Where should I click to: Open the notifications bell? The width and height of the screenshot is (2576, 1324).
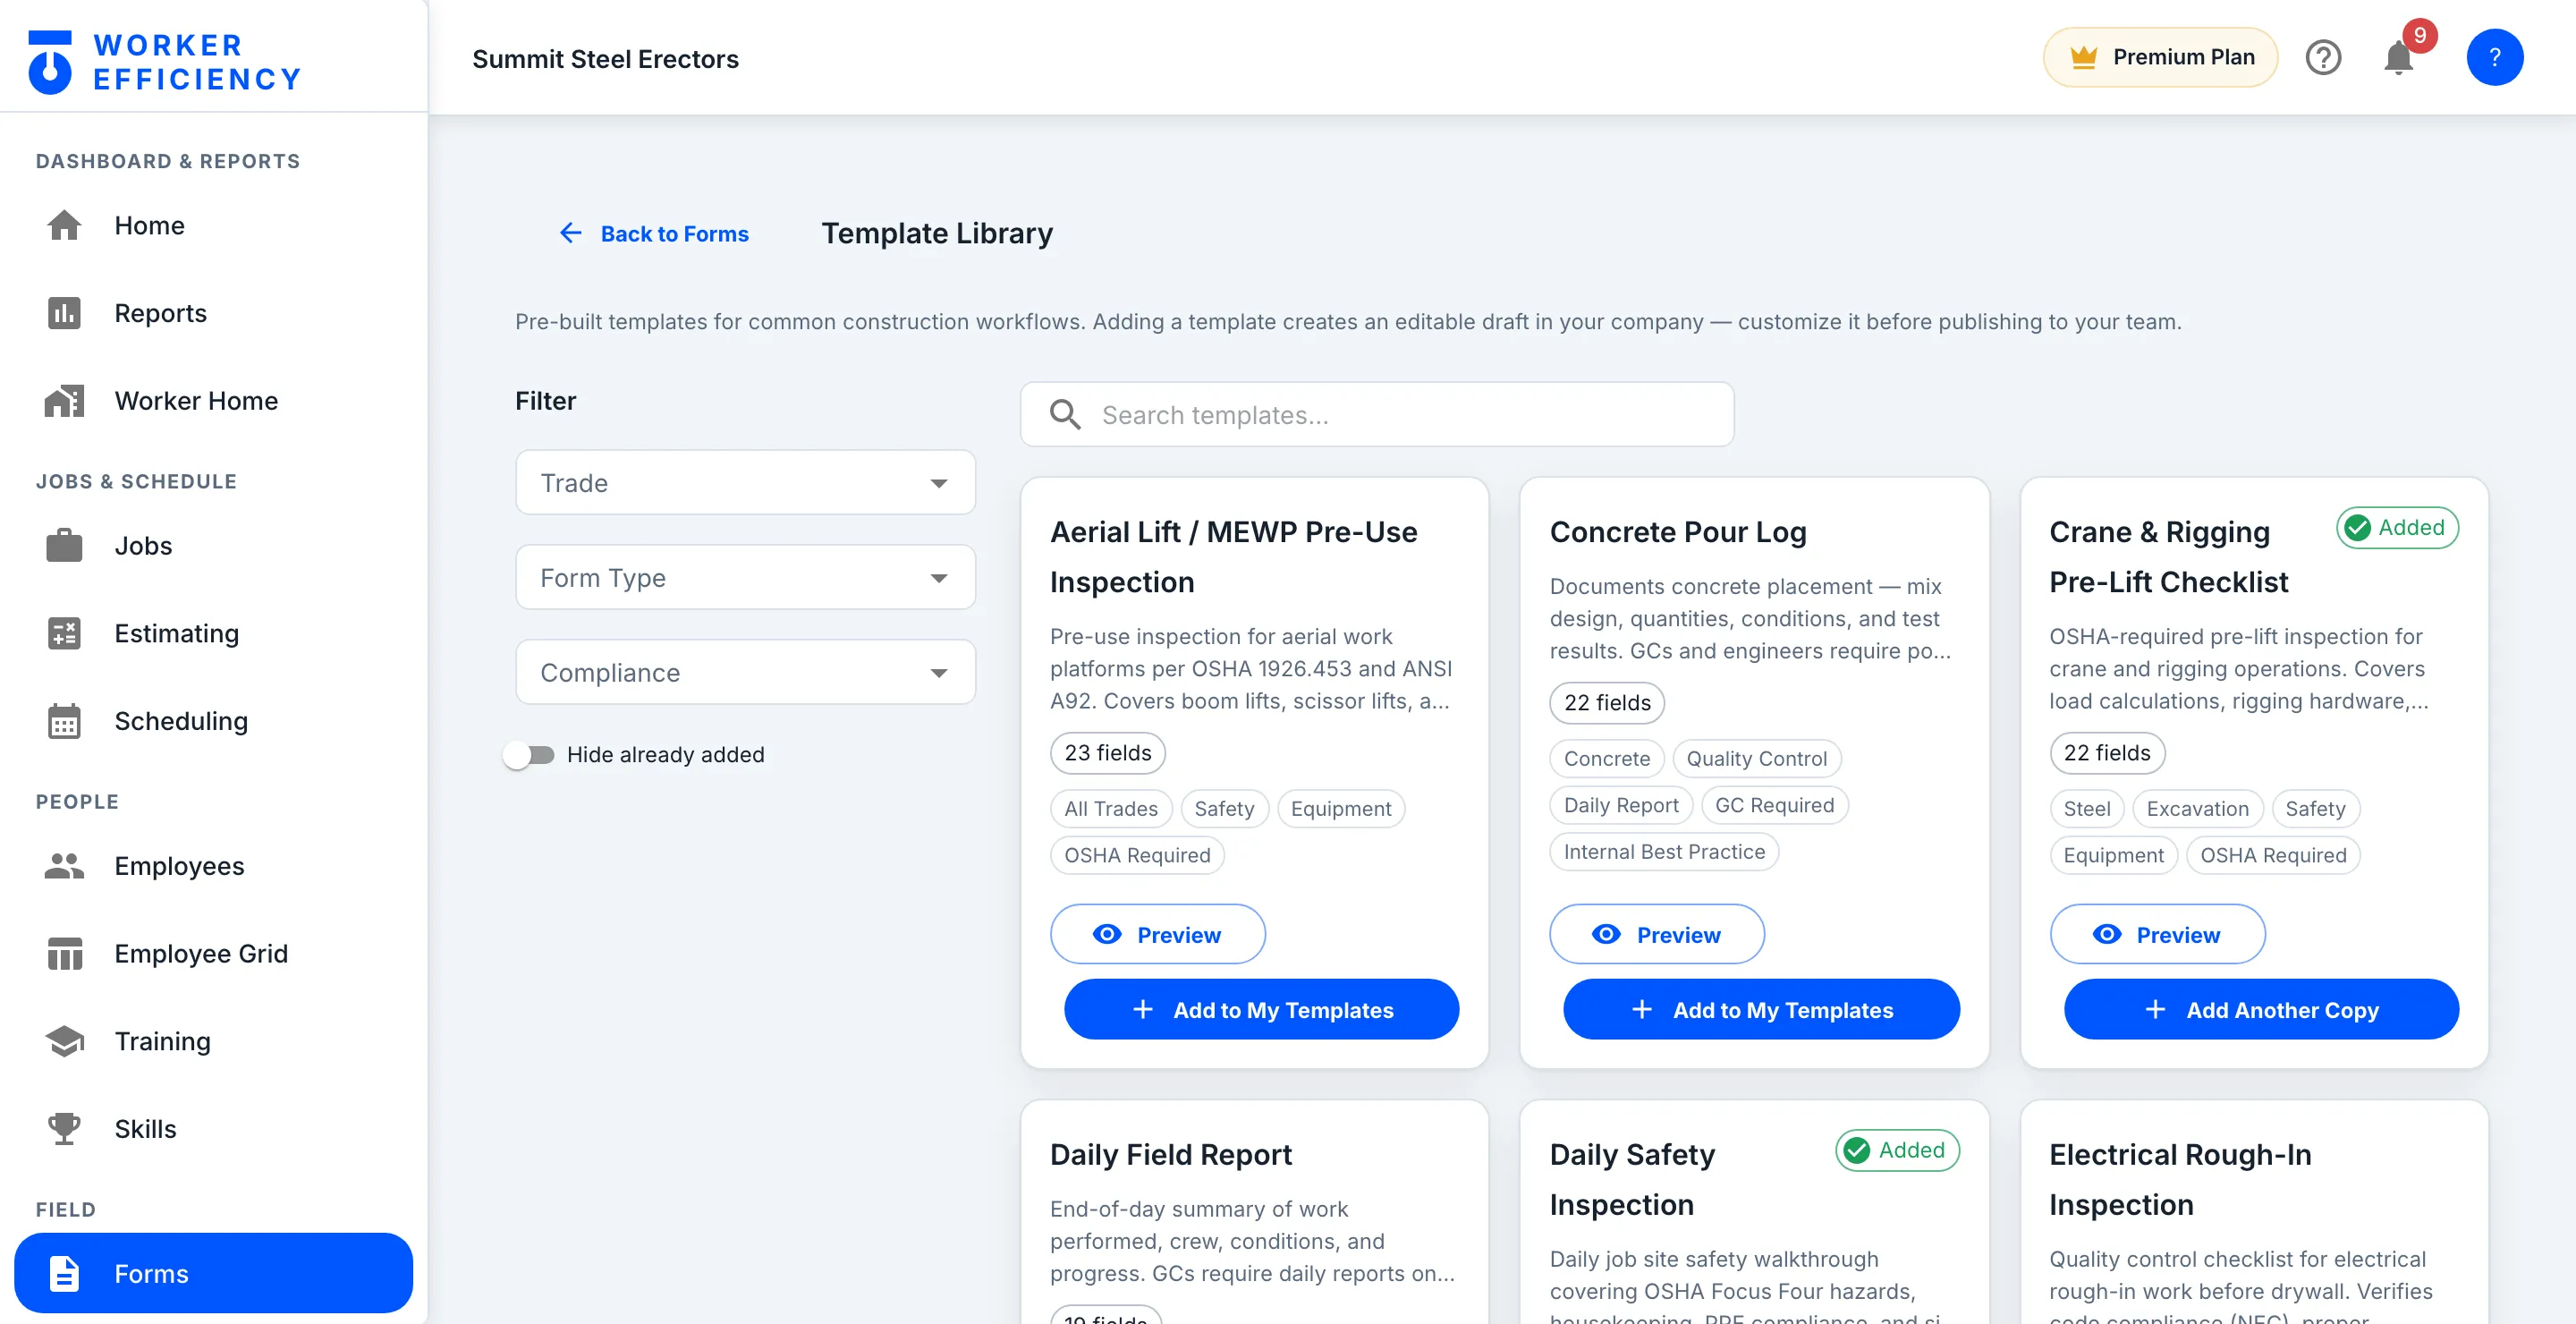(2398, 58)
